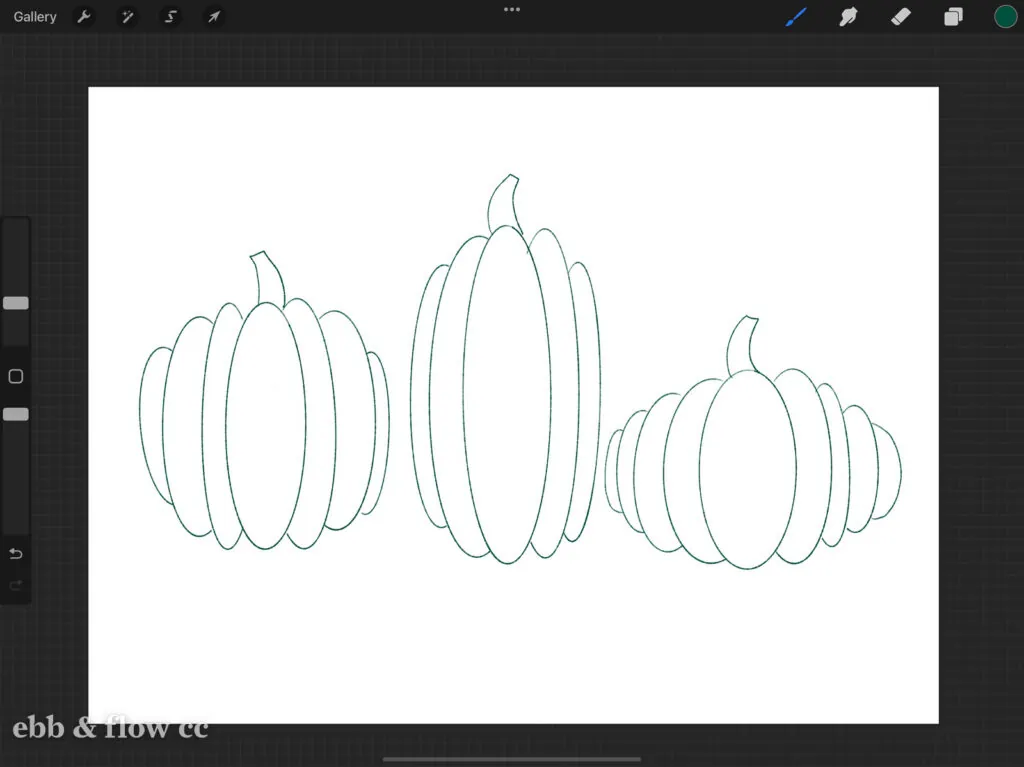Select the Brush tool
The image size is (1024, 767).
(x=796, y=17)
